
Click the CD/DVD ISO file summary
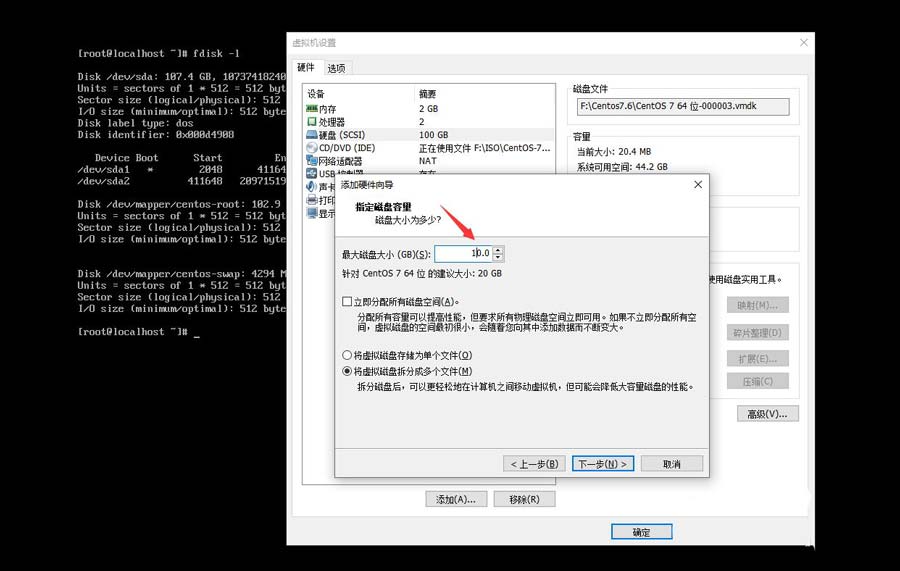click(x=484, y=148)
